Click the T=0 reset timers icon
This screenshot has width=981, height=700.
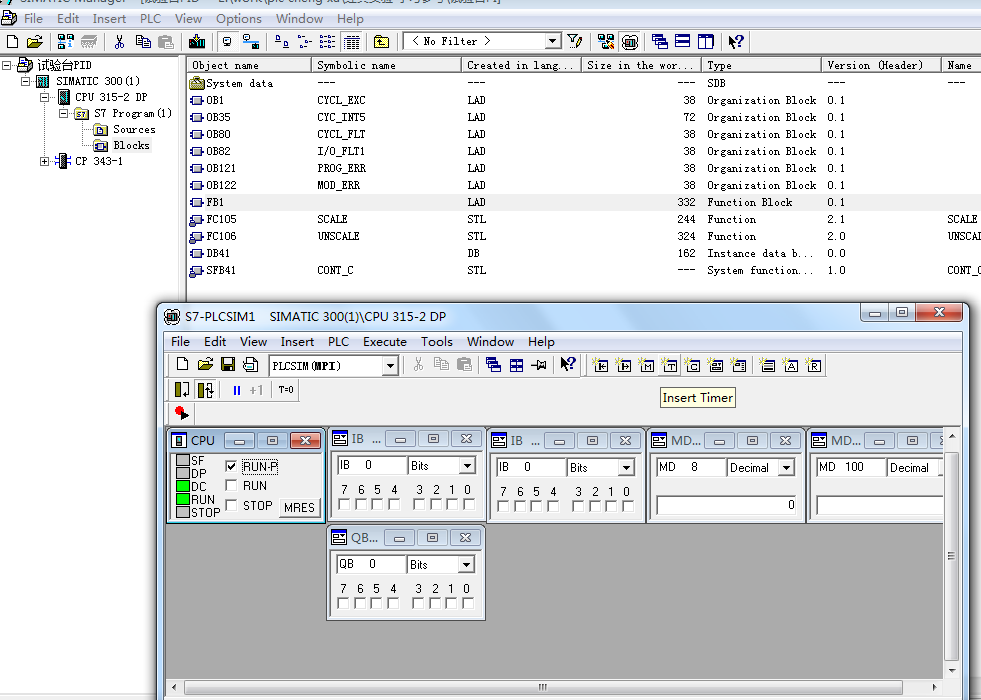point(286,390)
